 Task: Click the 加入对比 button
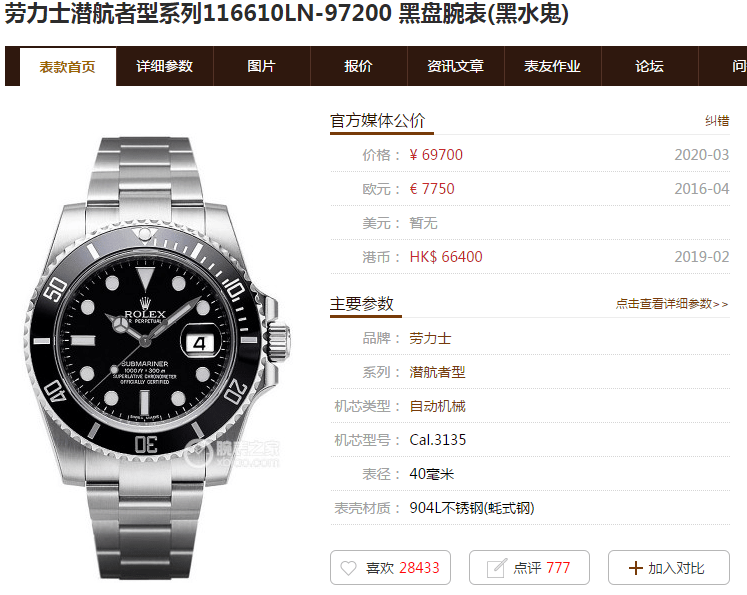click(668, 567)
